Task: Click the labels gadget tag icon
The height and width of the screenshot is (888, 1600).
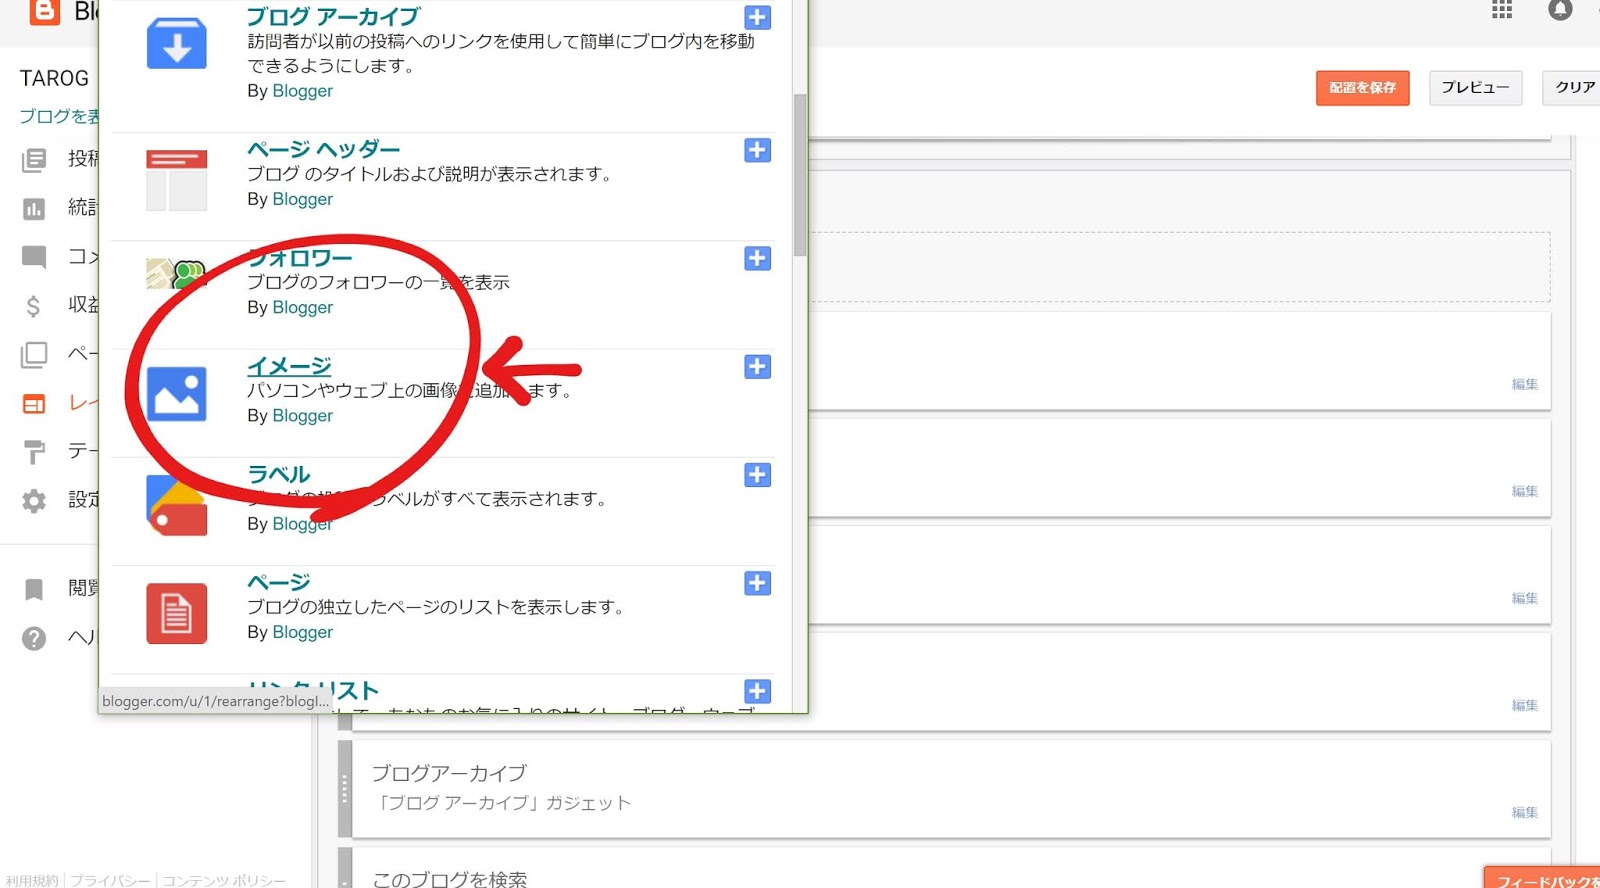Action: (177, 505)
